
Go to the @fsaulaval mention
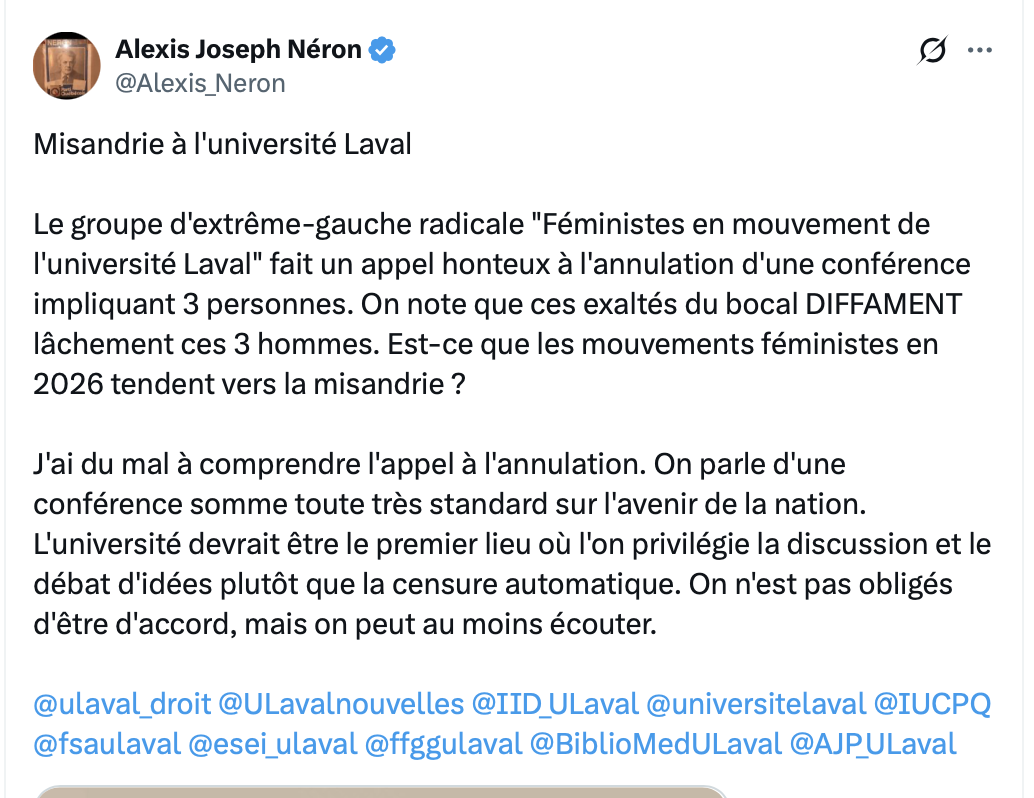[108, 743]
